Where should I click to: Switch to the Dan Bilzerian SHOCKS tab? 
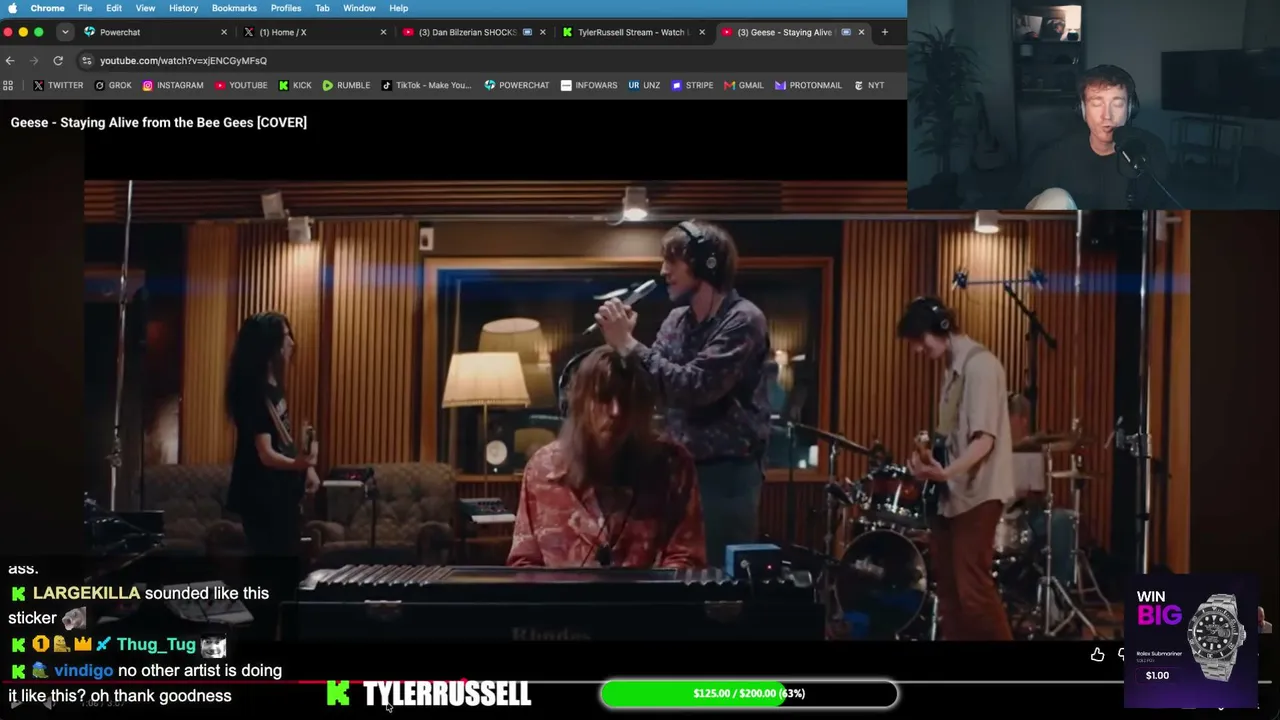(x=475, y=32)
